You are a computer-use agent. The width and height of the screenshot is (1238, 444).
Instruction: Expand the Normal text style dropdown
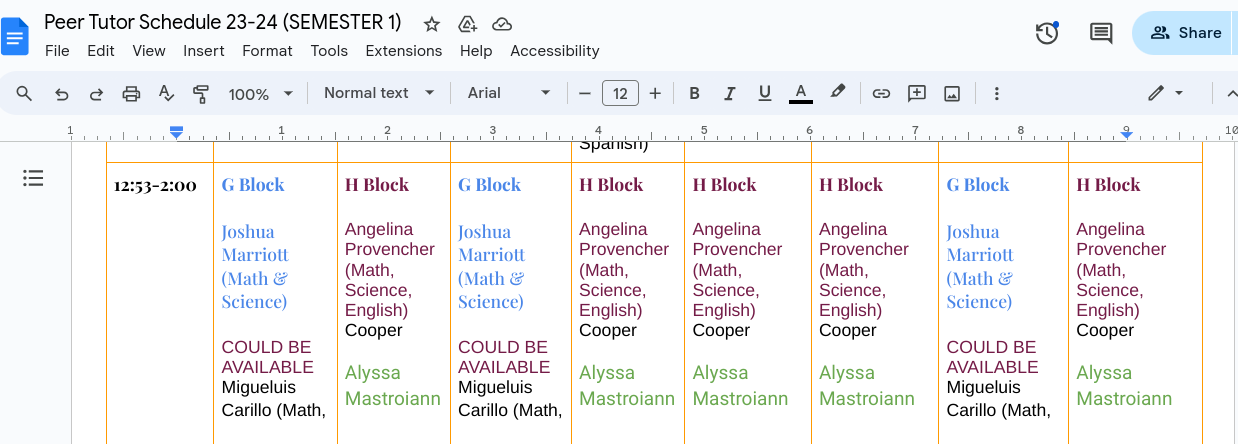coord(379,93)
